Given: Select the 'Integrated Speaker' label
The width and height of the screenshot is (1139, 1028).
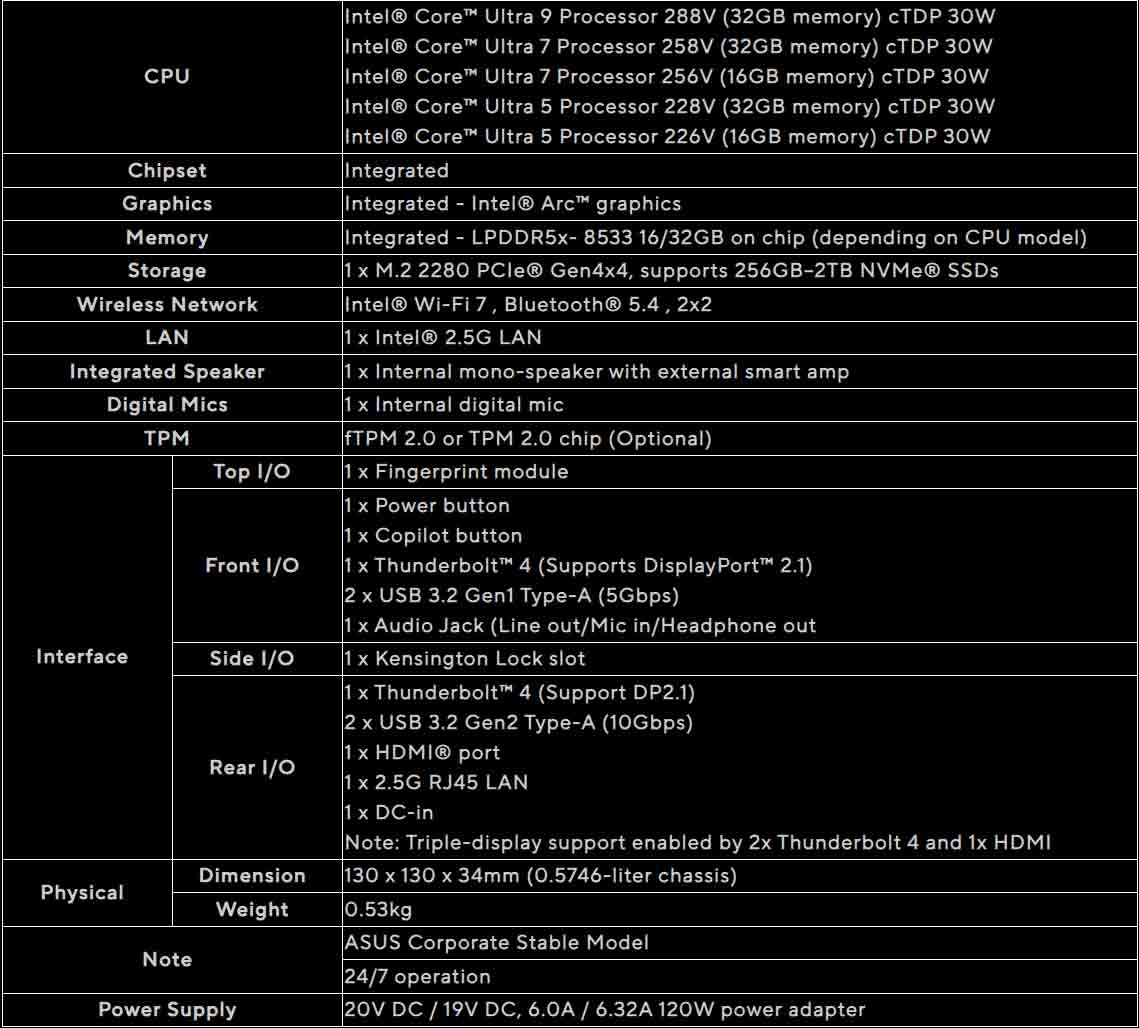Looking at the screenshot, I should 166,371.
